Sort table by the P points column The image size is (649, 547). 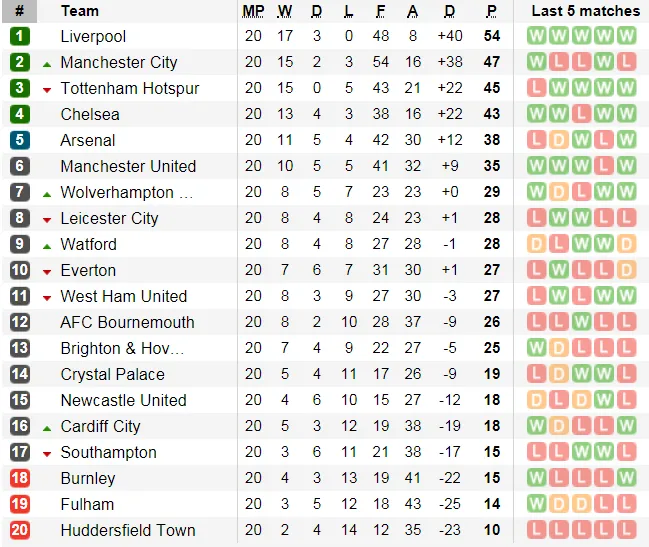[x=491, y=11]
